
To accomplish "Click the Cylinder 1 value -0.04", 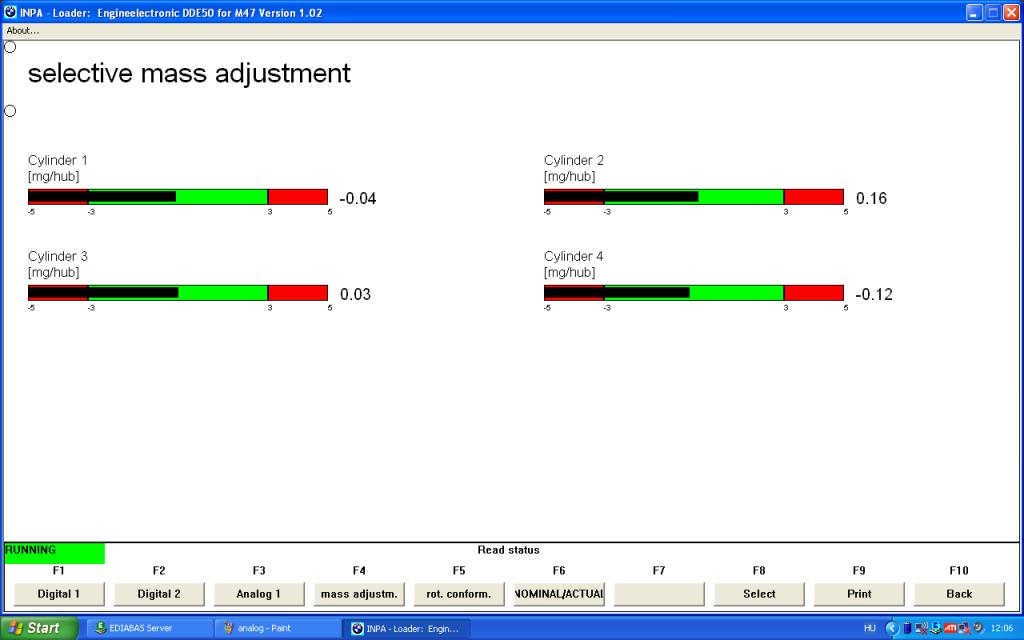I will [x=358, y=199].
